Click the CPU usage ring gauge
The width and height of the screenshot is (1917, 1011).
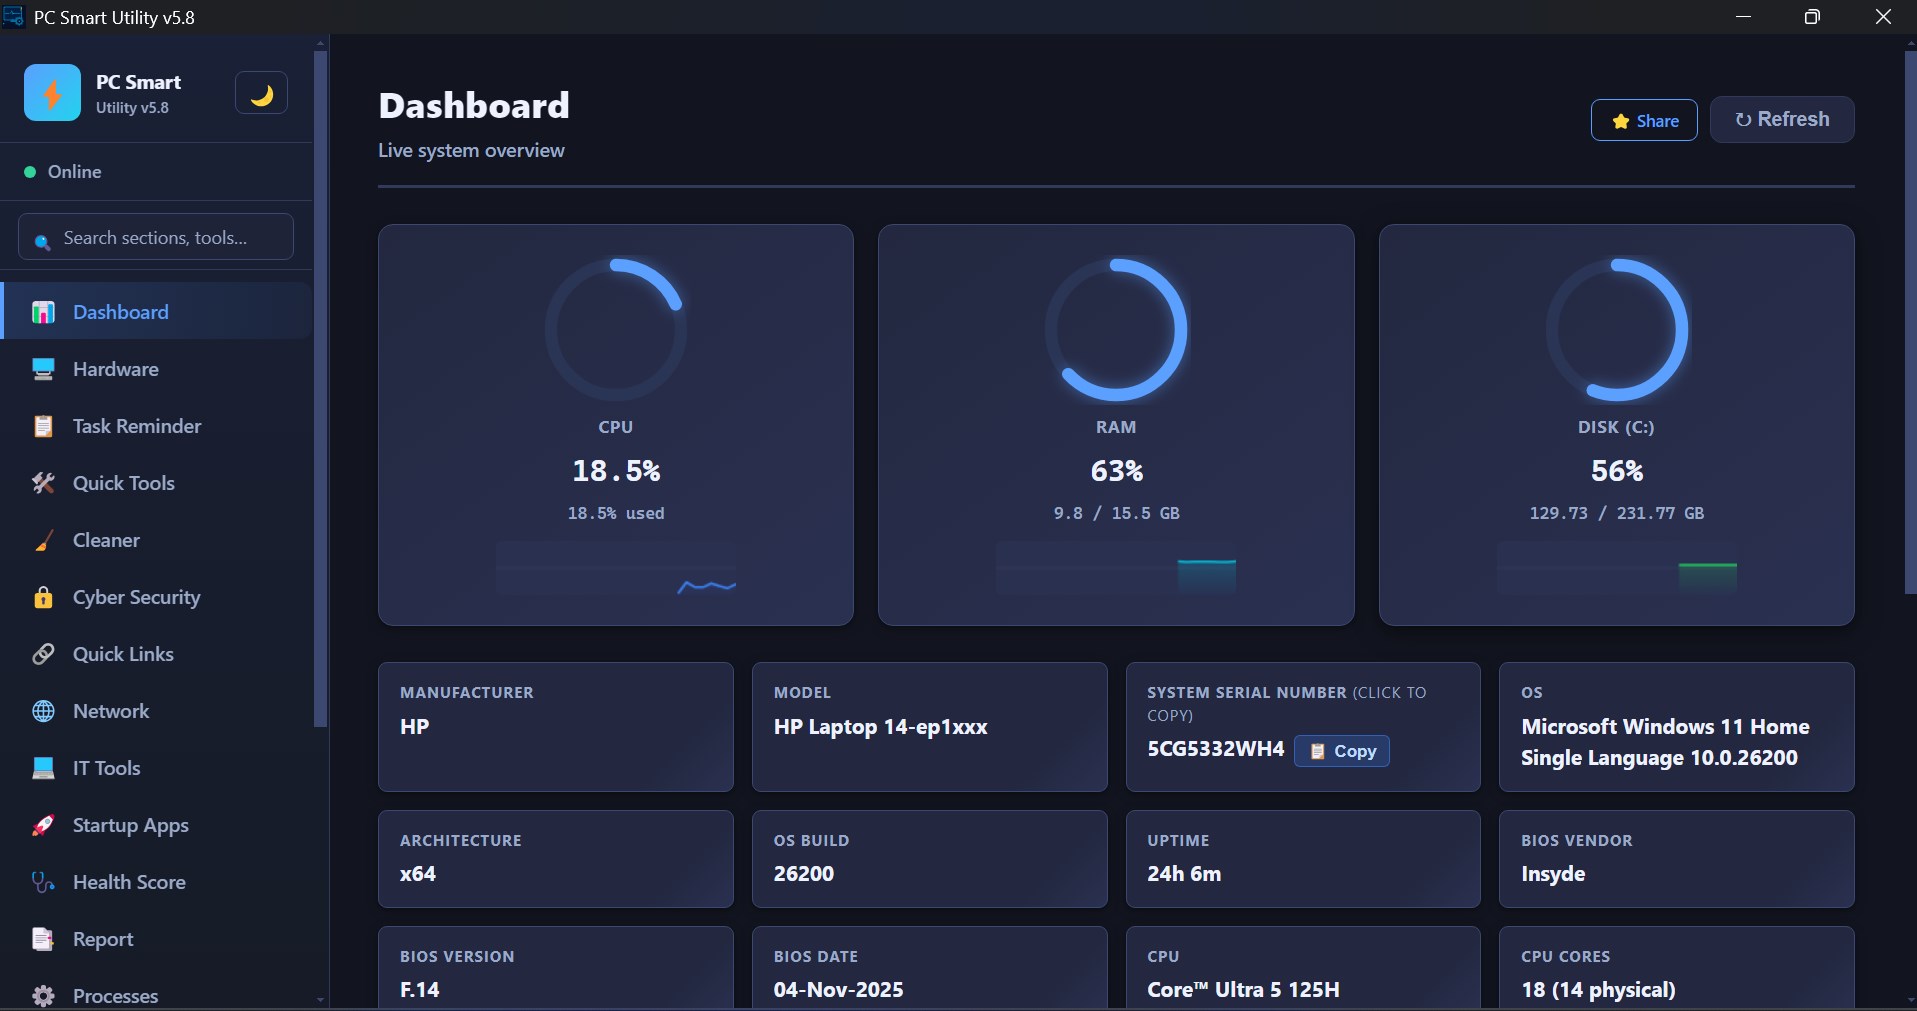pyautogui.click(x=616, y=330)
